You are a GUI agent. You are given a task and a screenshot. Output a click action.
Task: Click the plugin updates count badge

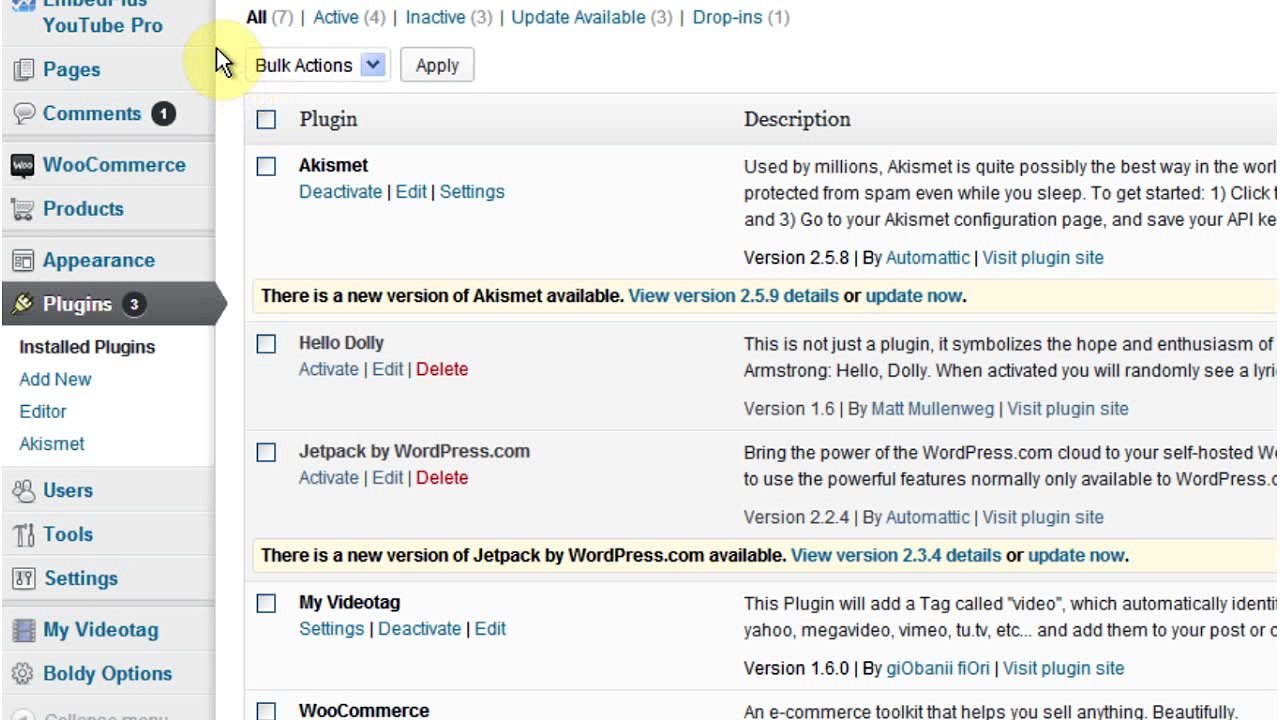click(x=134, y=305)
